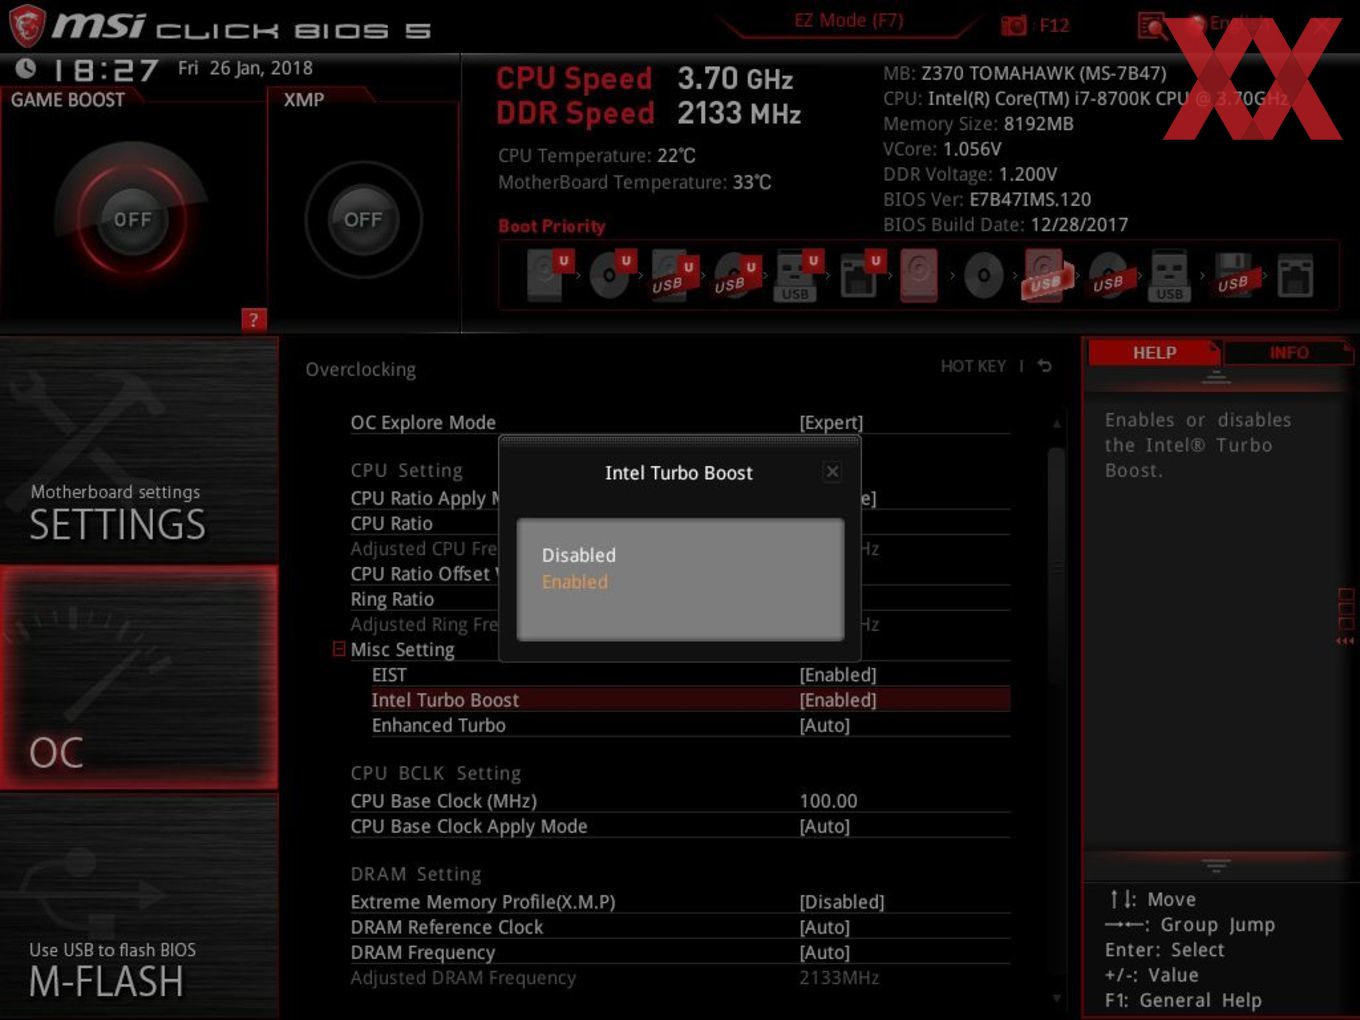Viewport: 1360px width, 1020px height.
Task: Edit CPU Base Clock value 100.00
Action: (x=828, y=801)
